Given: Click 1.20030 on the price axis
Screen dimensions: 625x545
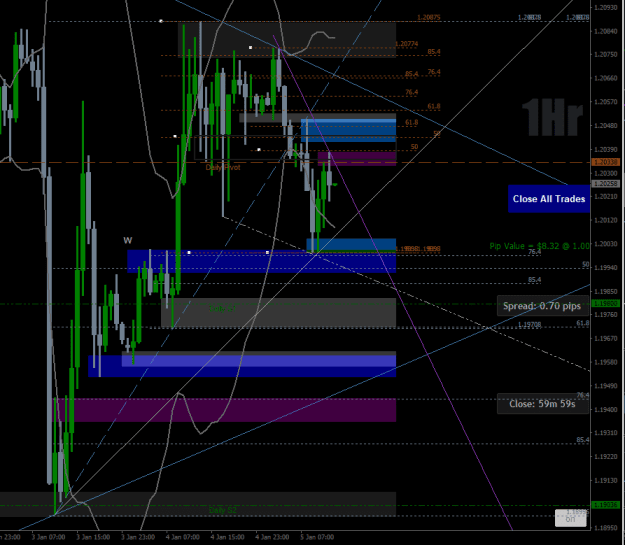Looking at the screenshot, I should click(x=606, y=244).
